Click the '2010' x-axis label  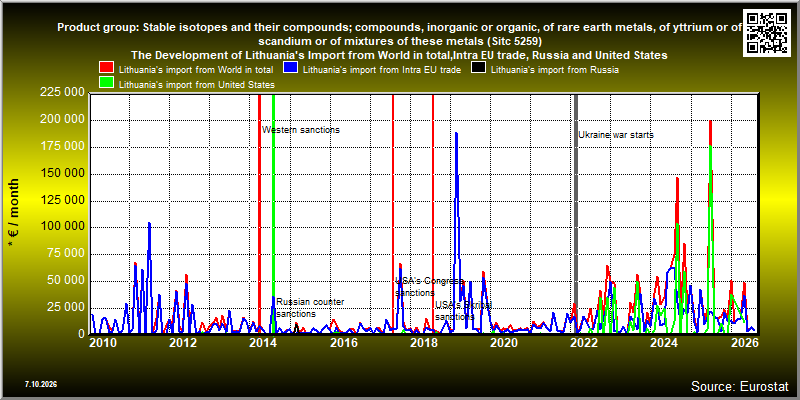click(x=103, y=342)
